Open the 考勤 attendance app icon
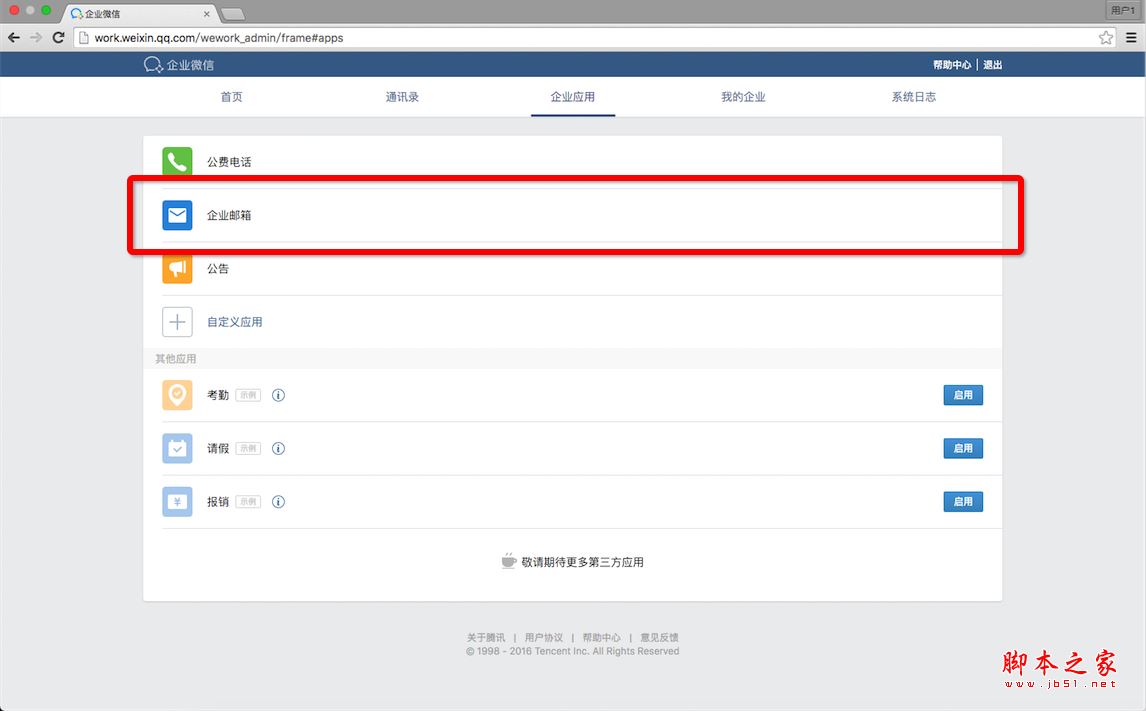This screenshot has width=1146, height=711. tap(177, 394)
